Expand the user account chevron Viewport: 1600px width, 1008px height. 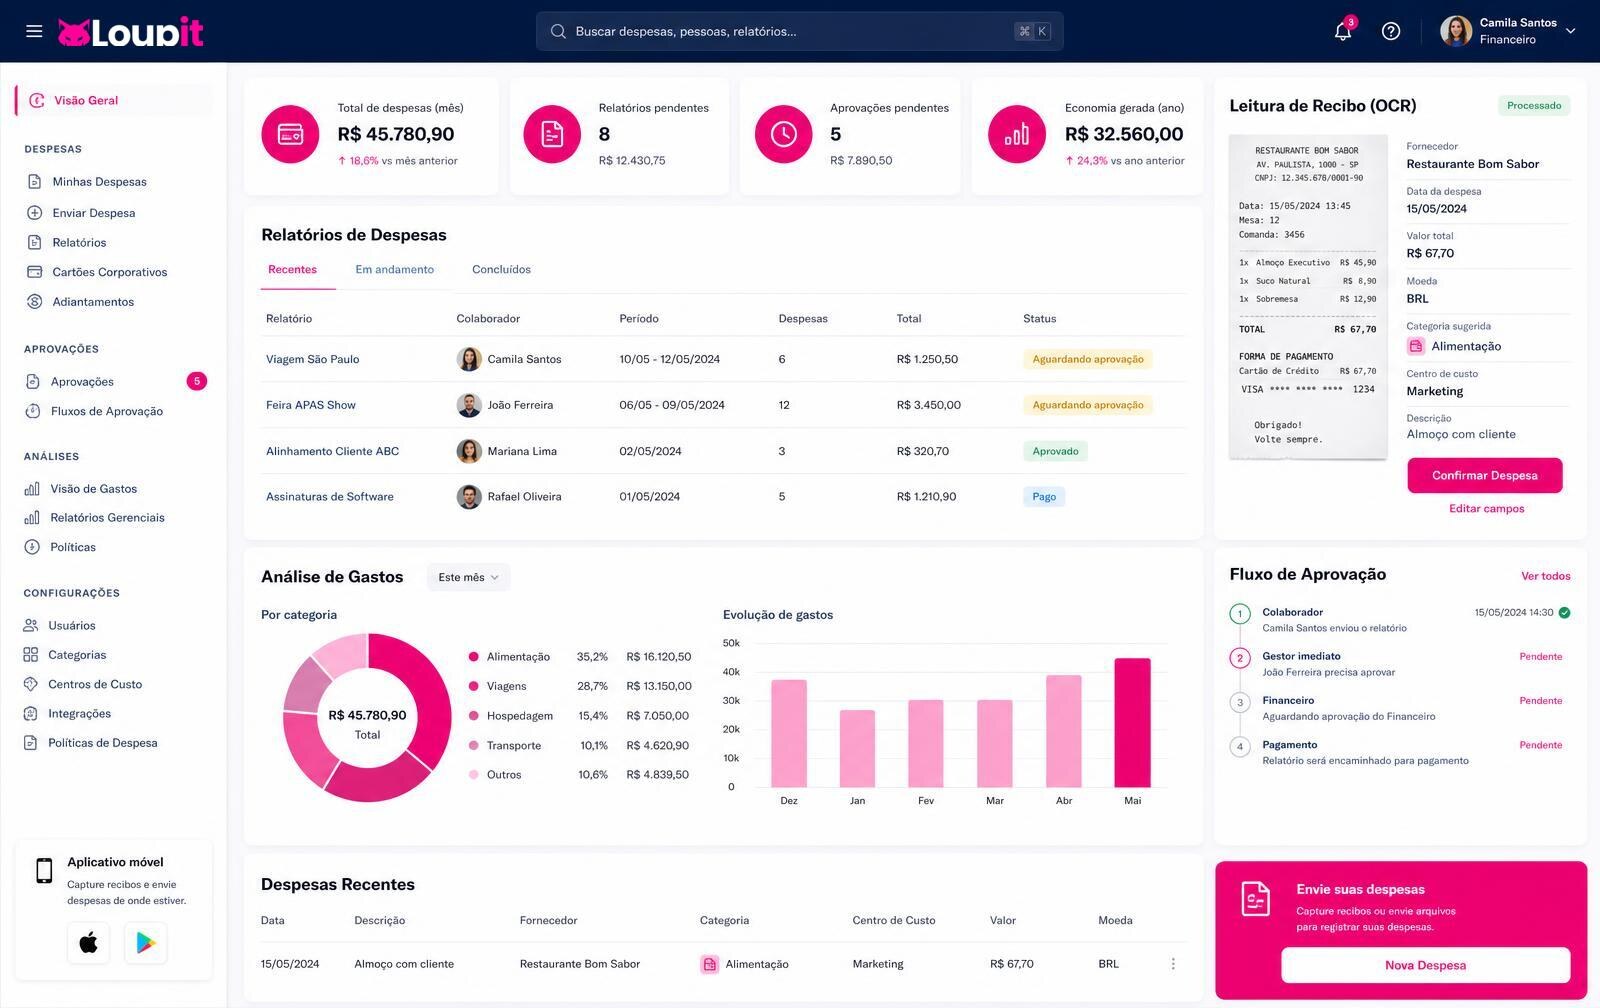coord(1570,31)
